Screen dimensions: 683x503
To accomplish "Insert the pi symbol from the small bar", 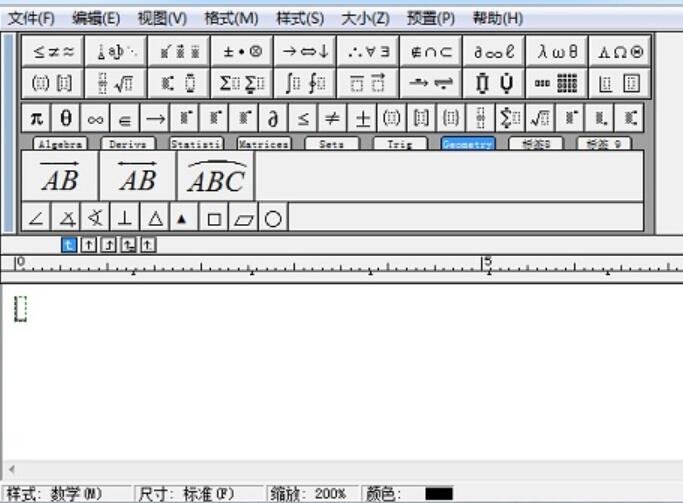I will coord(36,119).
